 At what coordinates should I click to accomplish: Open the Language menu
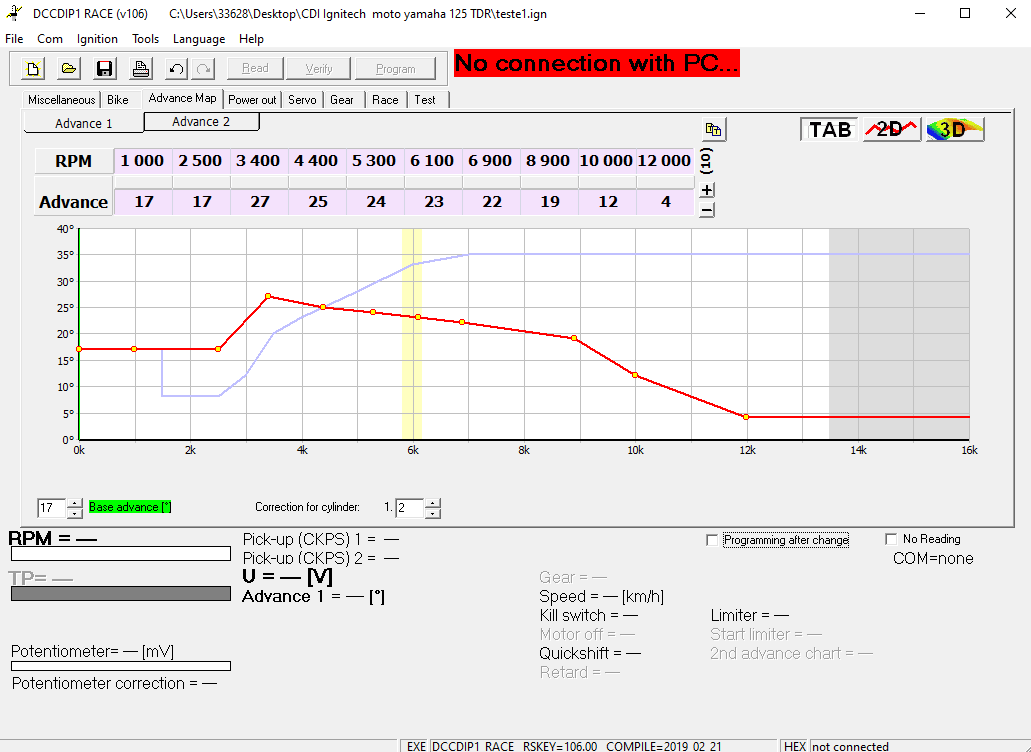click(x=199, y=39)
